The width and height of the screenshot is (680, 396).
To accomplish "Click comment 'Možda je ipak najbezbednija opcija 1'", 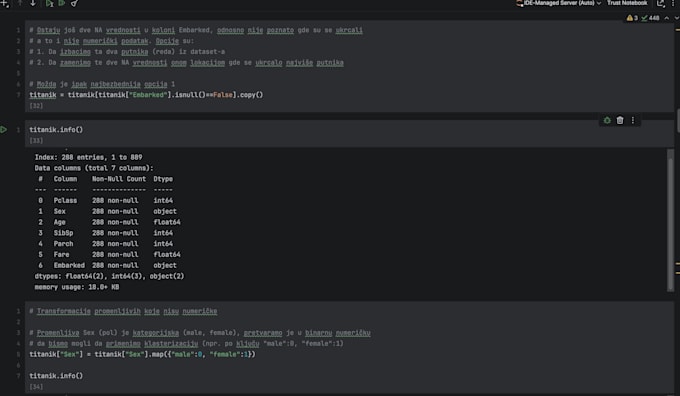I will click(x=102, y=84).
